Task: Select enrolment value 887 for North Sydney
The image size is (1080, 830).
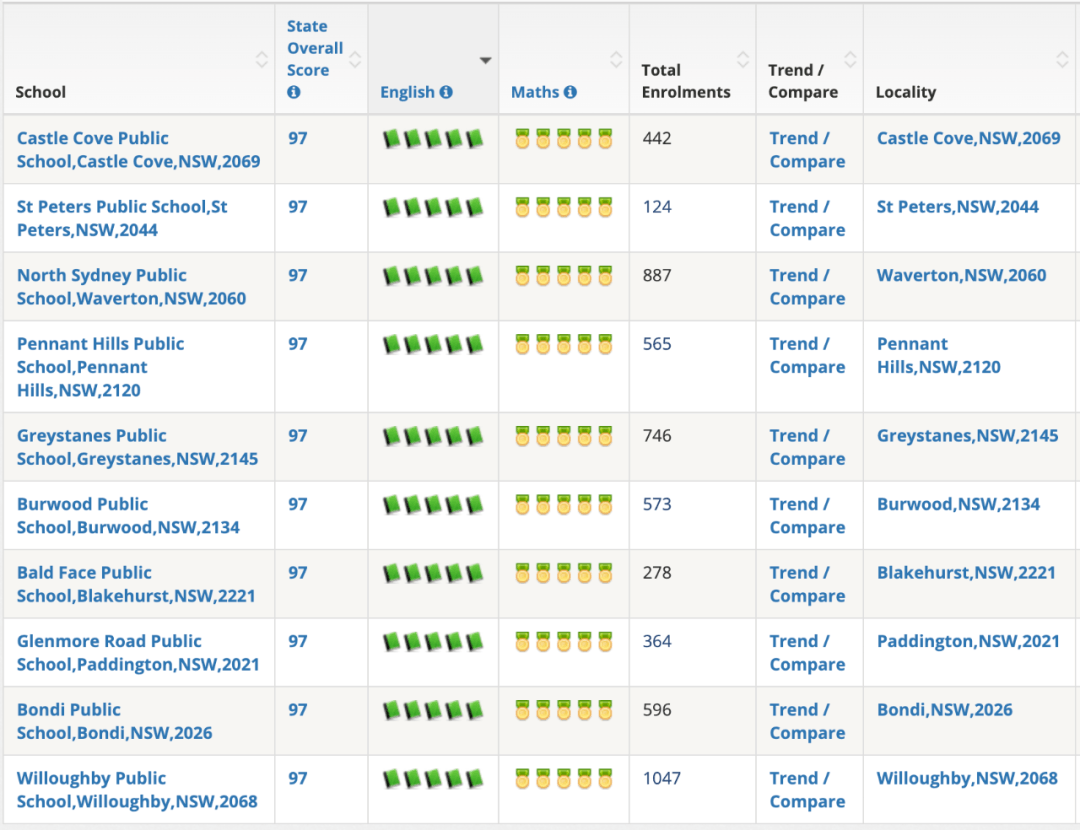Action: click(657, 276)
